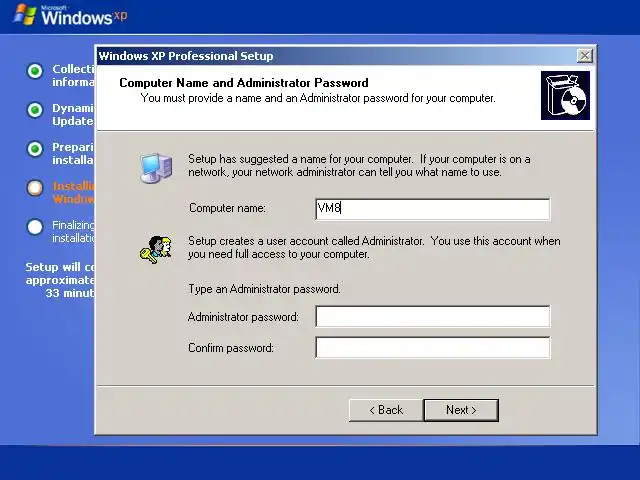Click the Collecting information step indicator
The image size is (640, 480).
pyautogui.click(x=35, y=71)
